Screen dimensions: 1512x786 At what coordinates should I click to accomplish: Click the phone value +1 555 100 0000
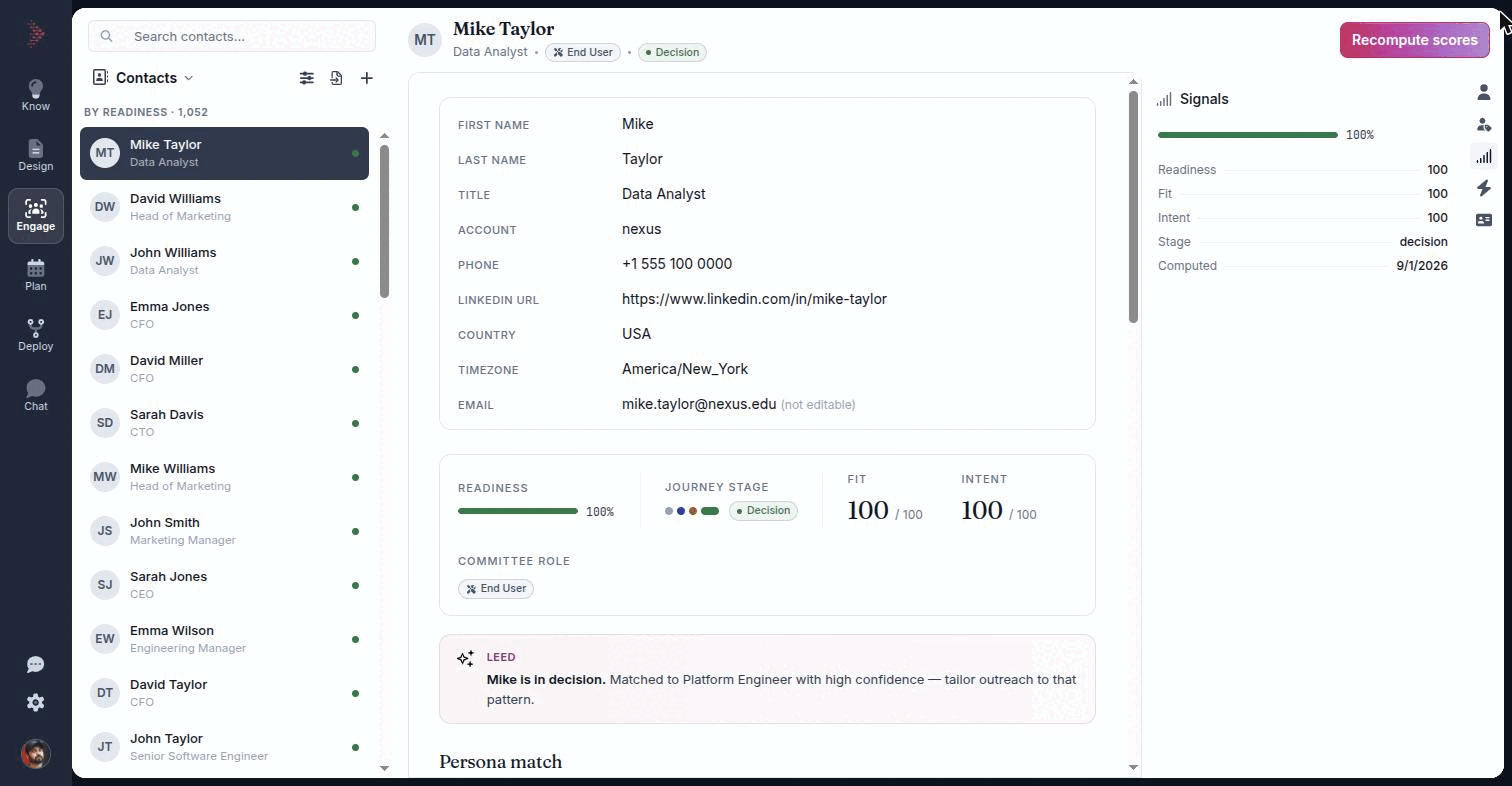coord(677,264)
